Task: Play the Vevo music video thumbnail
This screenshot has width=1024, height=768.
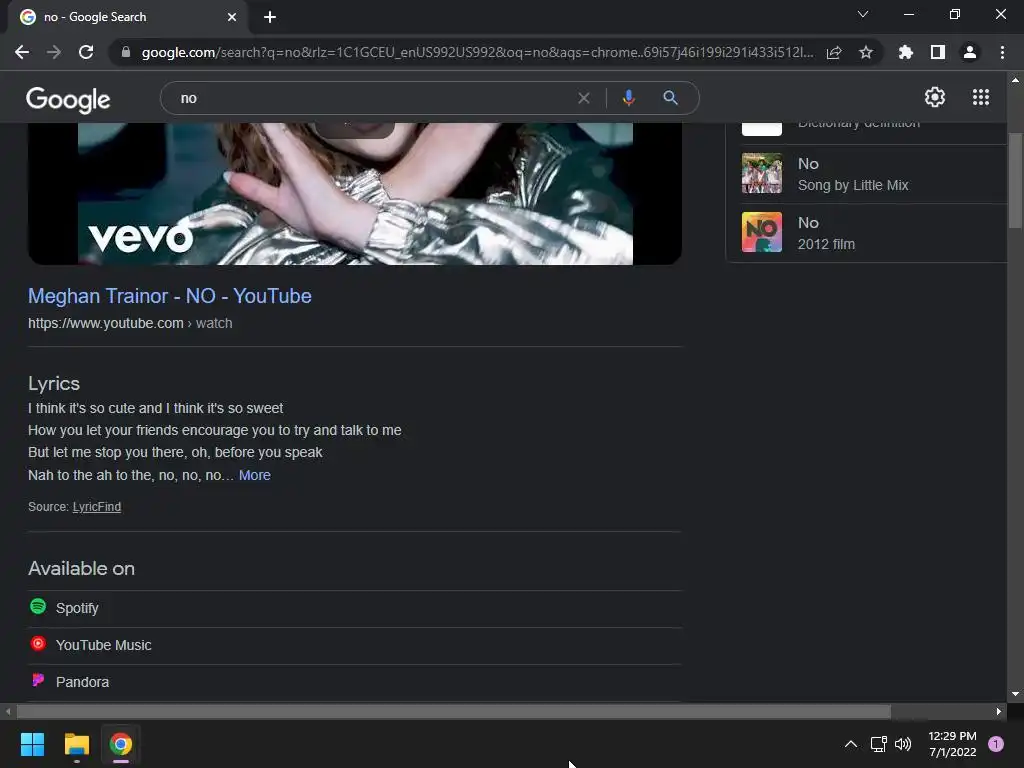Action: (355, 193)
